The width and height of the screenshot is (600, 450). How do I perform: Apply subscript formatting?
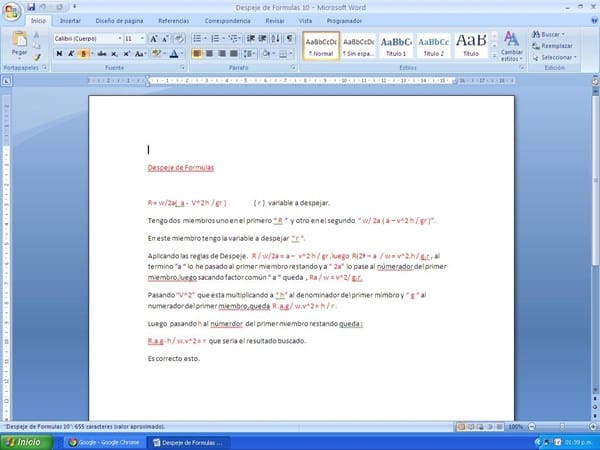(114, 54)
